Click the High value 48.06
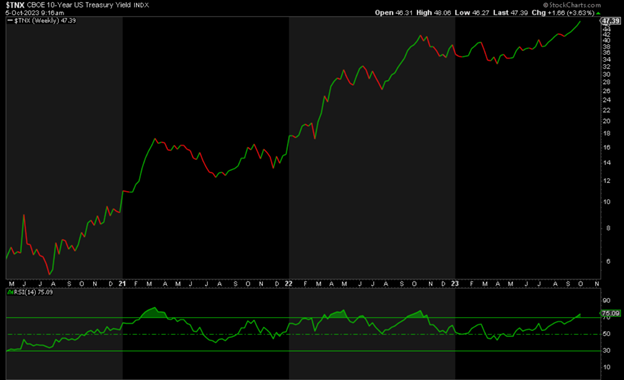Viewport: 624px width, 380px height. 442,13
